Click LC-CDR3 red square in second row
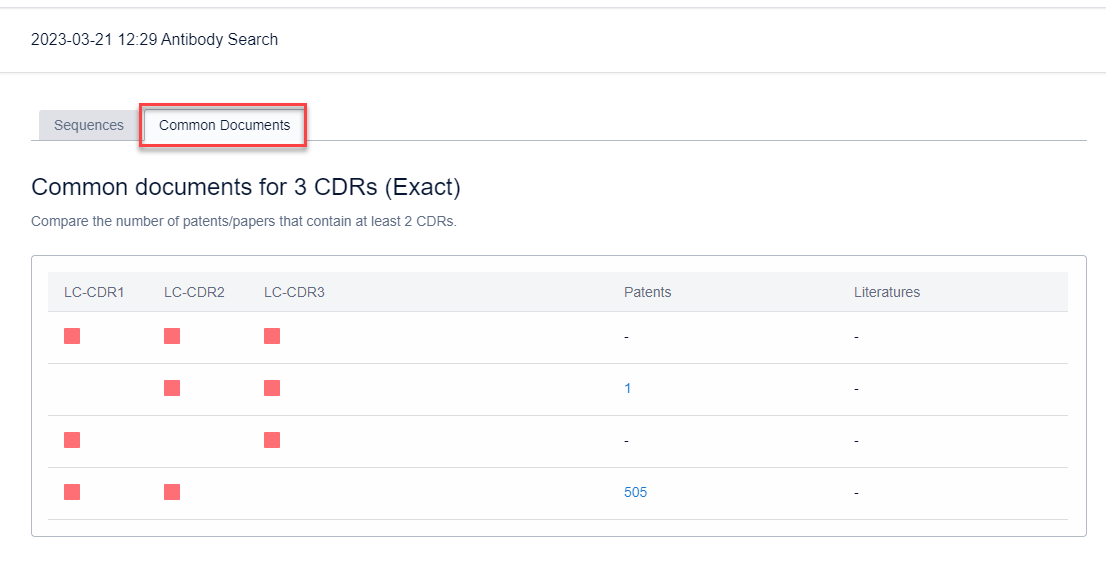 tap(272, 388)
